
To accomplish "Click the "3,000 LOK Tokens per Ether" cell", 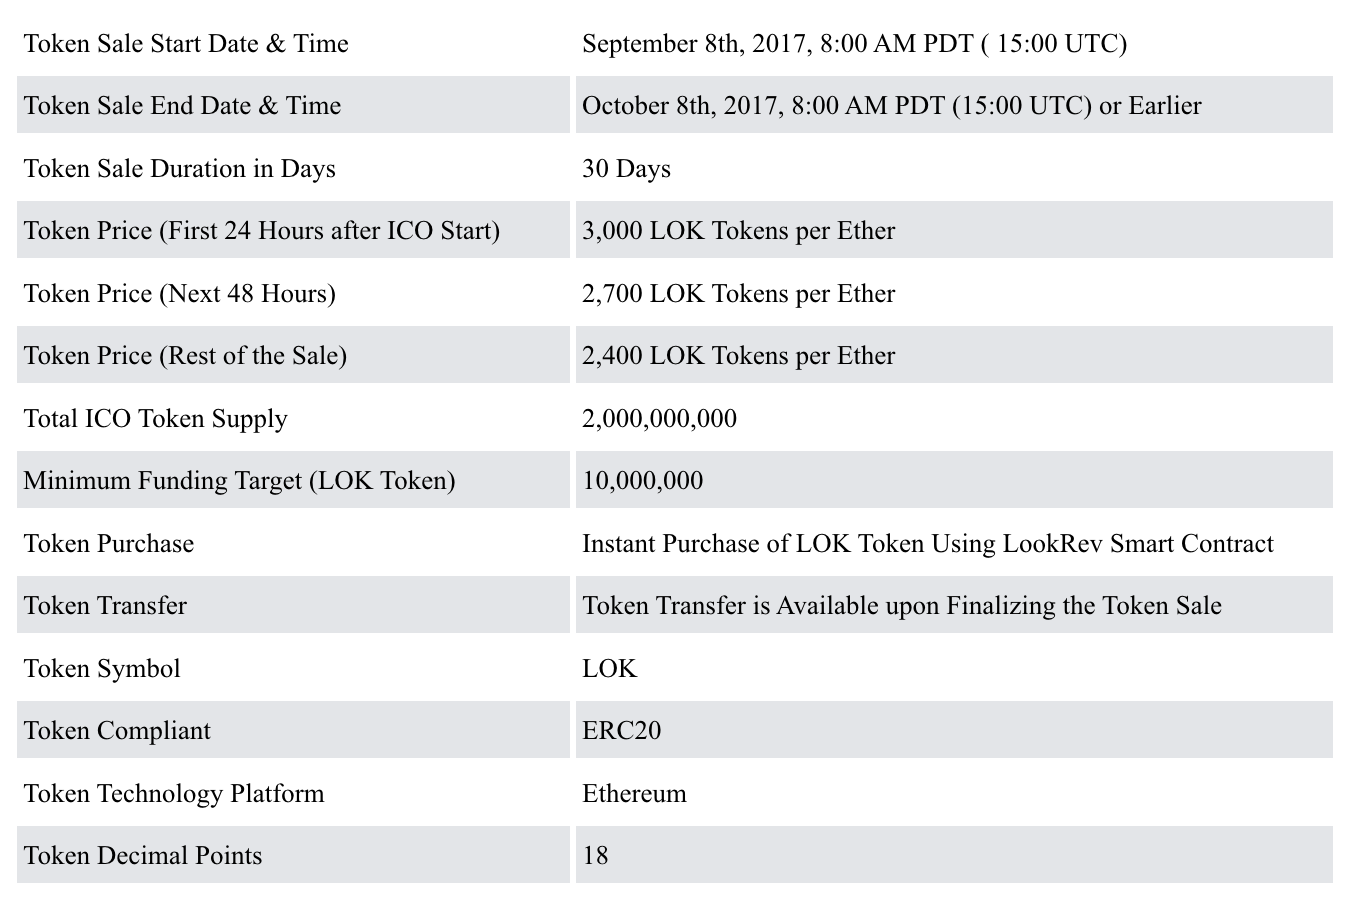I will [738, 231].
